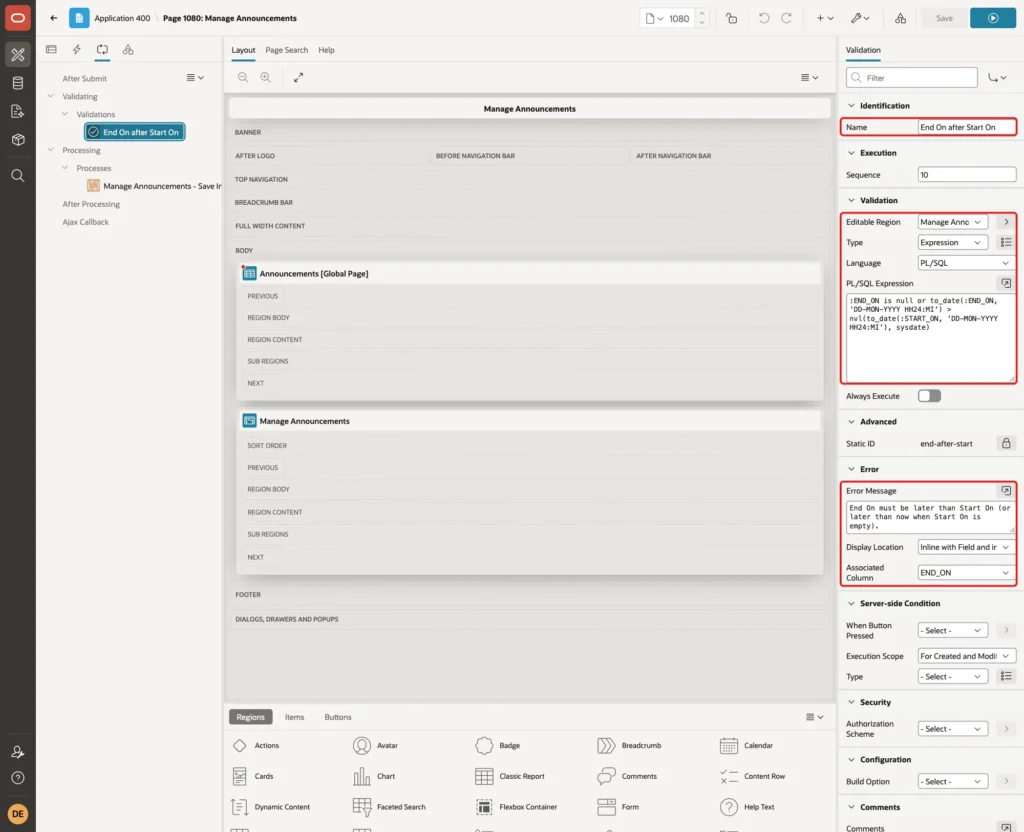Select the Regions gallery tab
Screen dimensions: 1024x832
point(250,717)
